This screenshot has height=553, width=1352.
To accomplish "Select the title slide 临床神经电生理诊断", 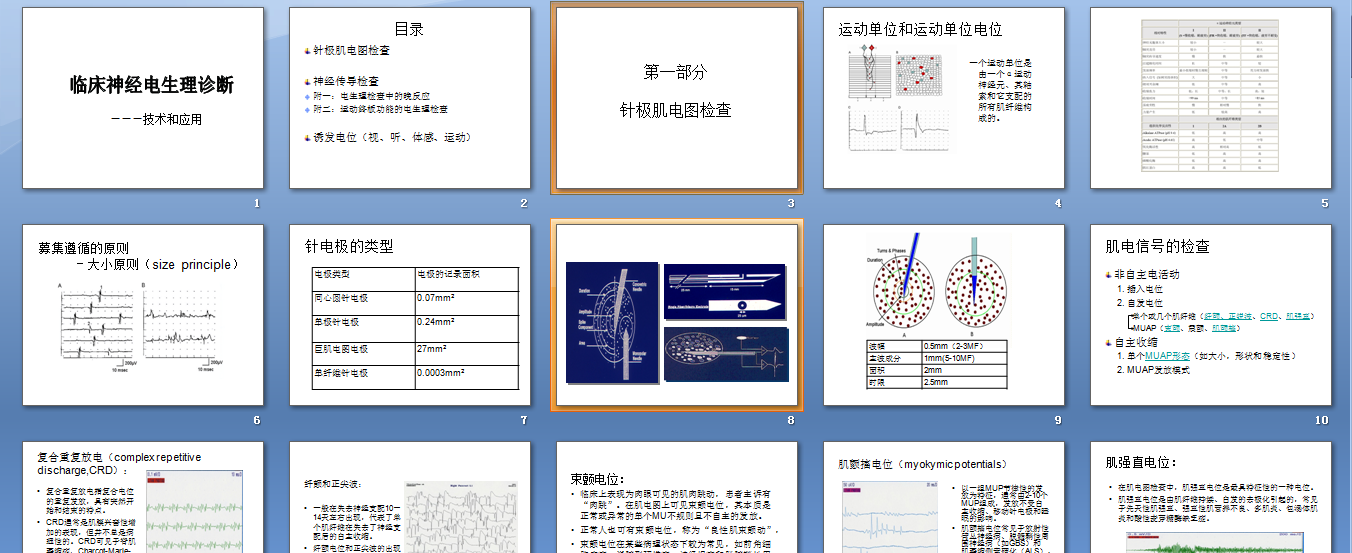I will [x=141, y=98].
